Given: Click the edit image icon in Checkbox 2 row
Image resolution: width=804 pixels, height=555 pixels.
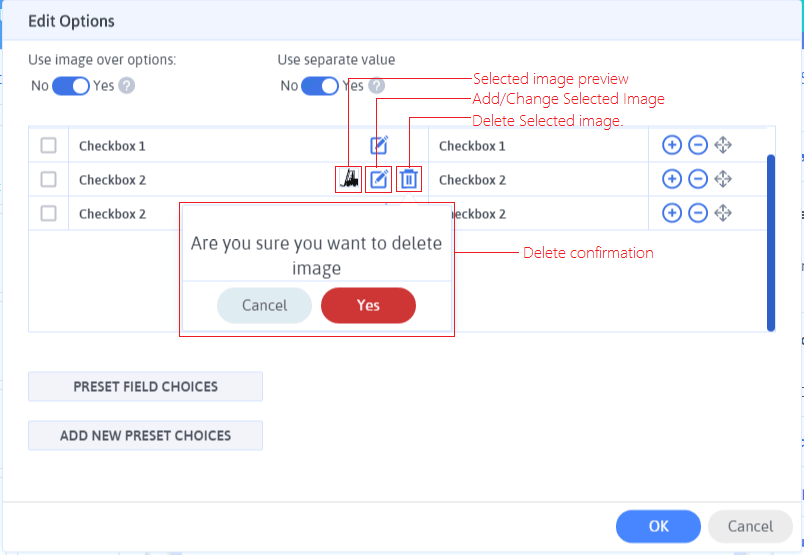Looking at the screenshot, I should click(x=379, y=179).
